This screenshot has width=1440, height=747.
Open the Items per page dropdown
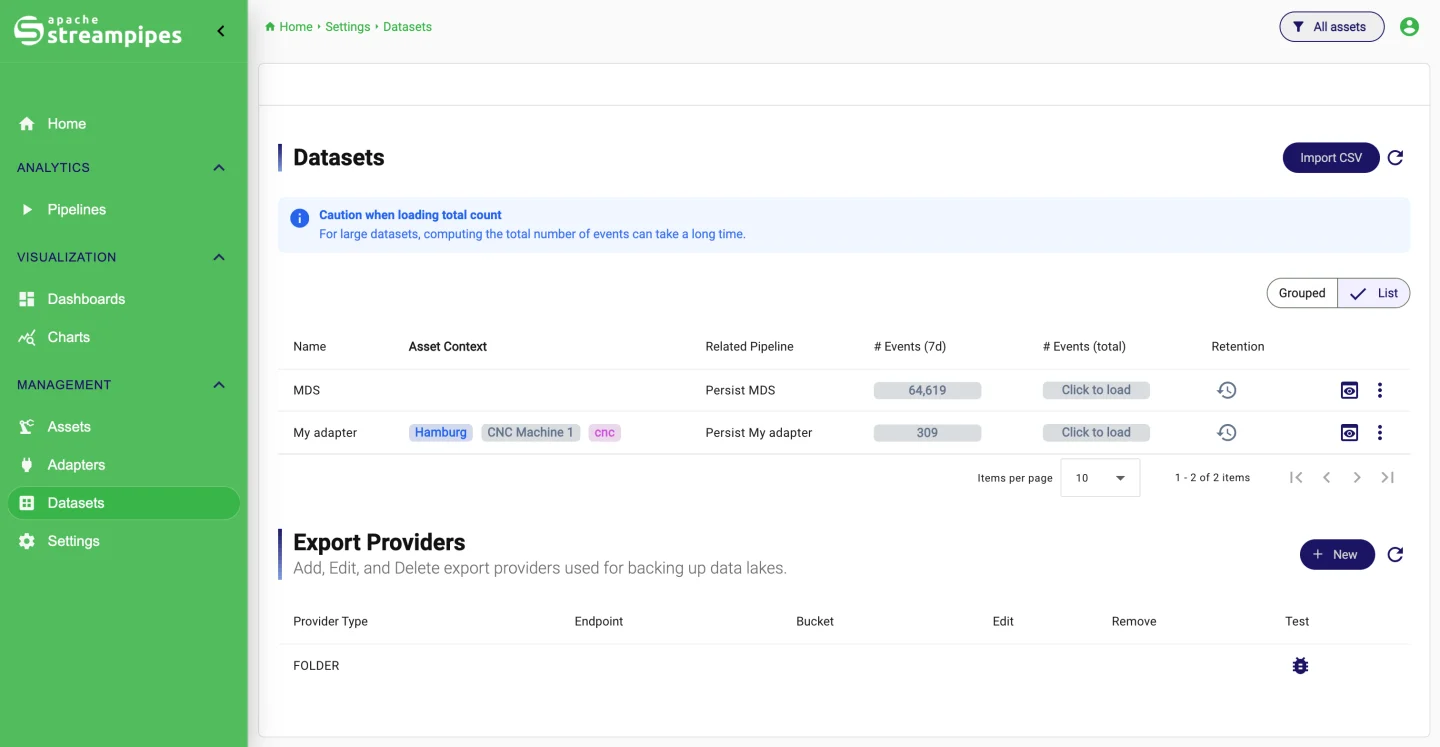point(1100,478)
